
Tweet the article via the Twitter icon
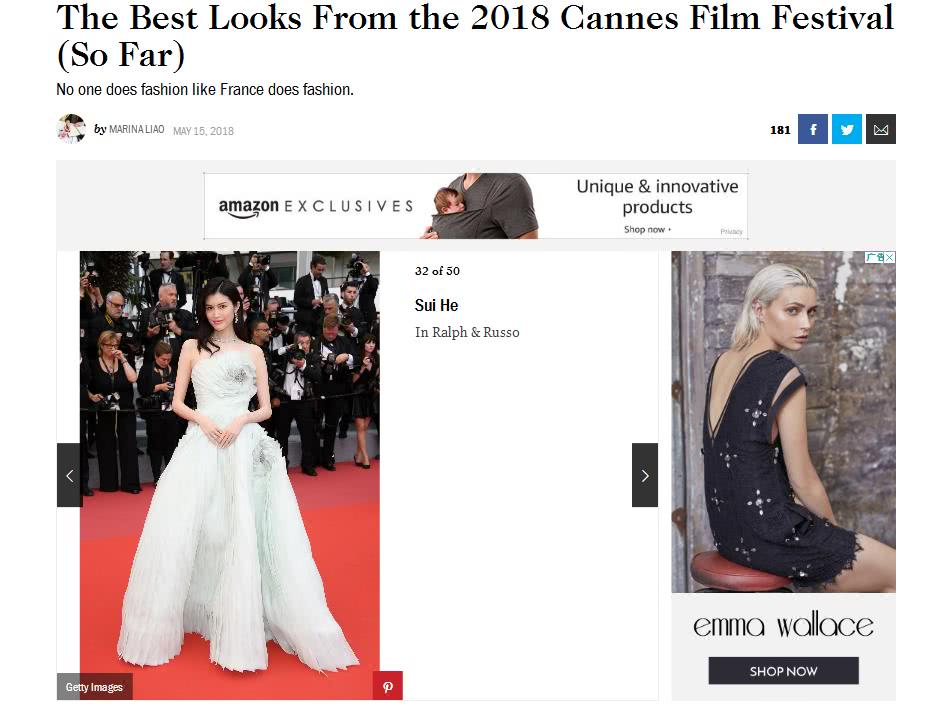pyautogui.click(x=846, y=129)
